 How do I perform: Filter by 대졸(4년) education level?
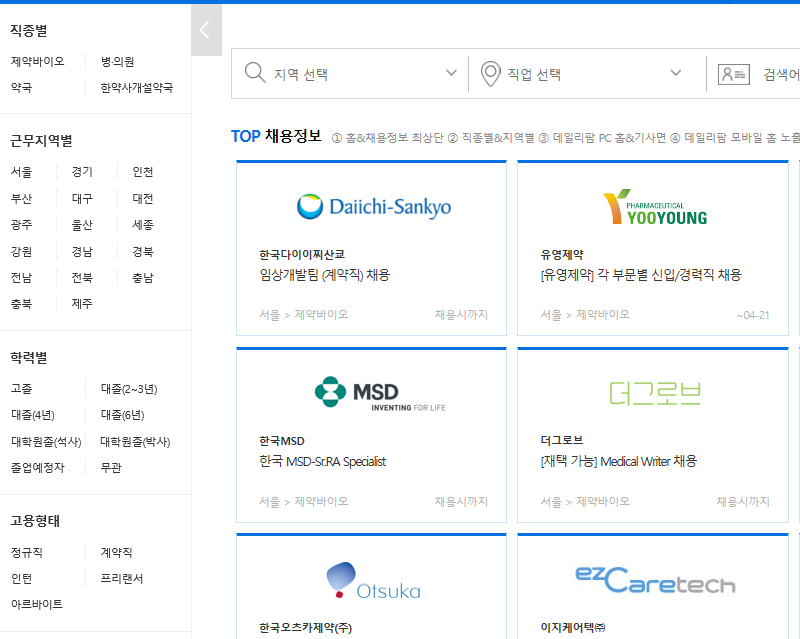[33, 415]
